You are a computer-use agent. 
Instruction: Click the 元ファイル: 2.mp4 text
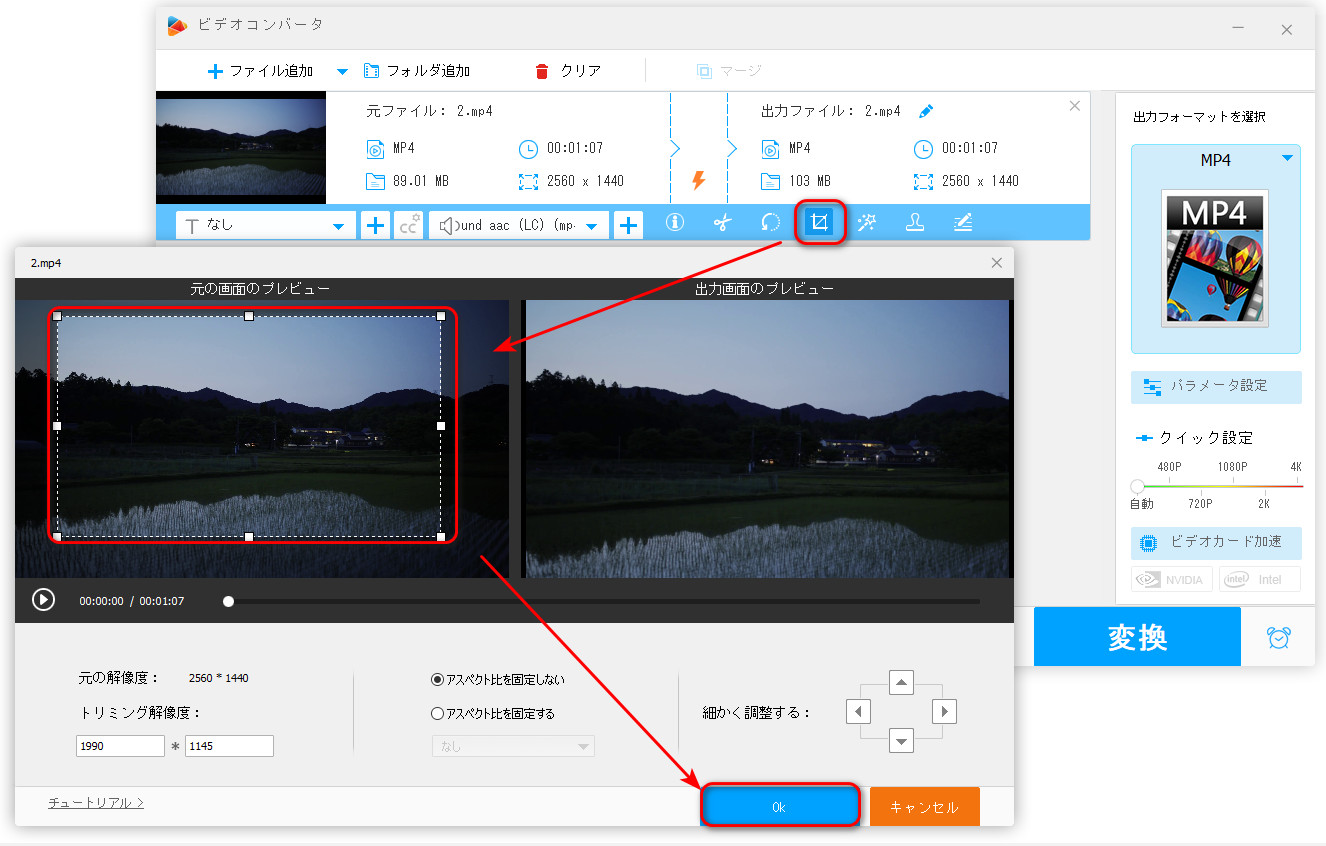click(x=430, y=111)
